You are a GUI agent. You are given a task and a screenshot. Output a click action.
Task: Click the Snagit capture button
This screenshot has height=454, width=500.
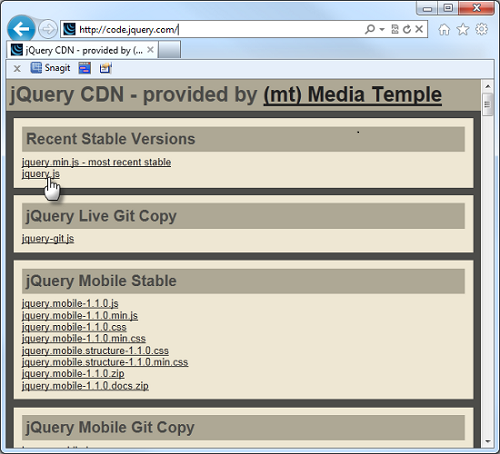coord(50,68)
